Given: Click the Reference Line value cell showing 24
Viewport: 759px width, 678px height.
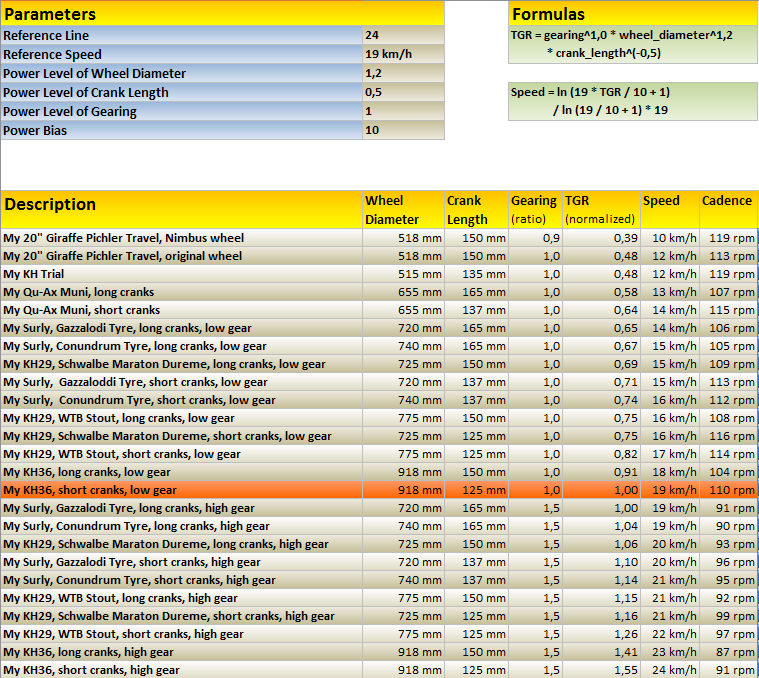Looking at the screenshot, I should point(403,35).
